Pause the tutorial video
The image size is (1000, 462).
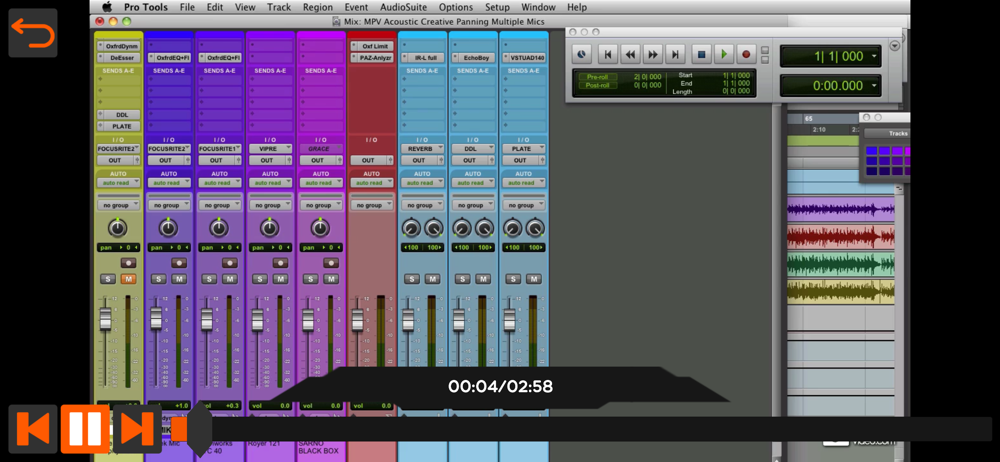pos(85,428)
